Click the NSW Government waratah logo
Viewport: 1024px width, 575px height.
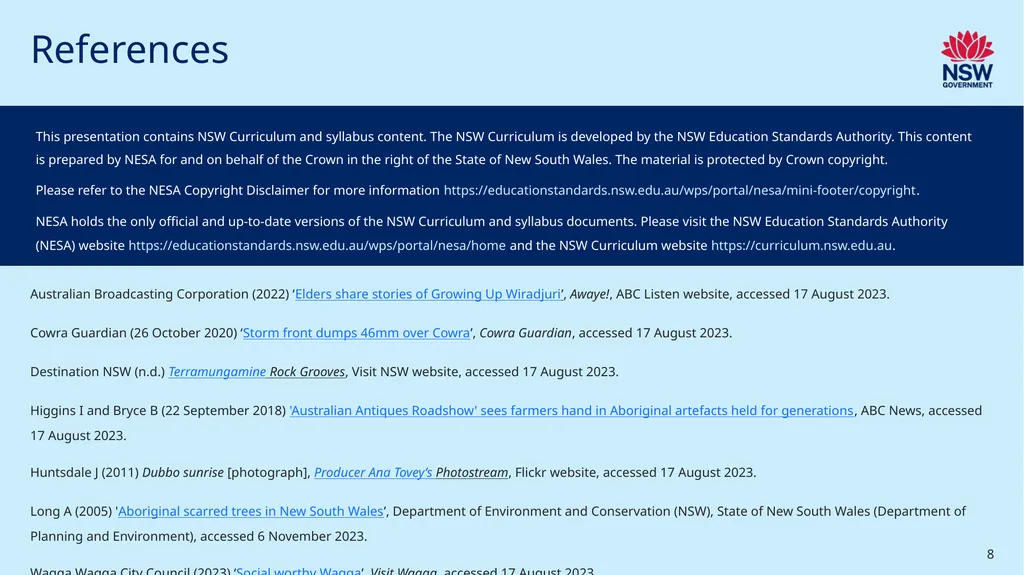[x=967, y=59]
